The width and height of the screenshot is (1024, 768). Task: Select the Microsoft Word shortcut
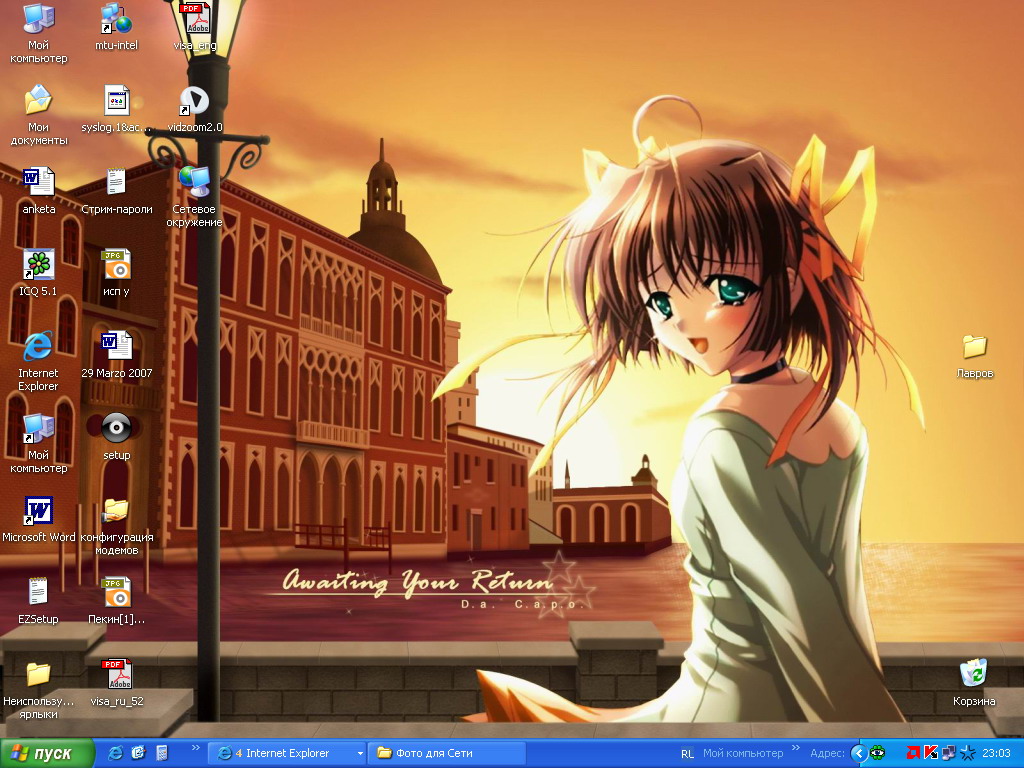[x=39, y=519]
